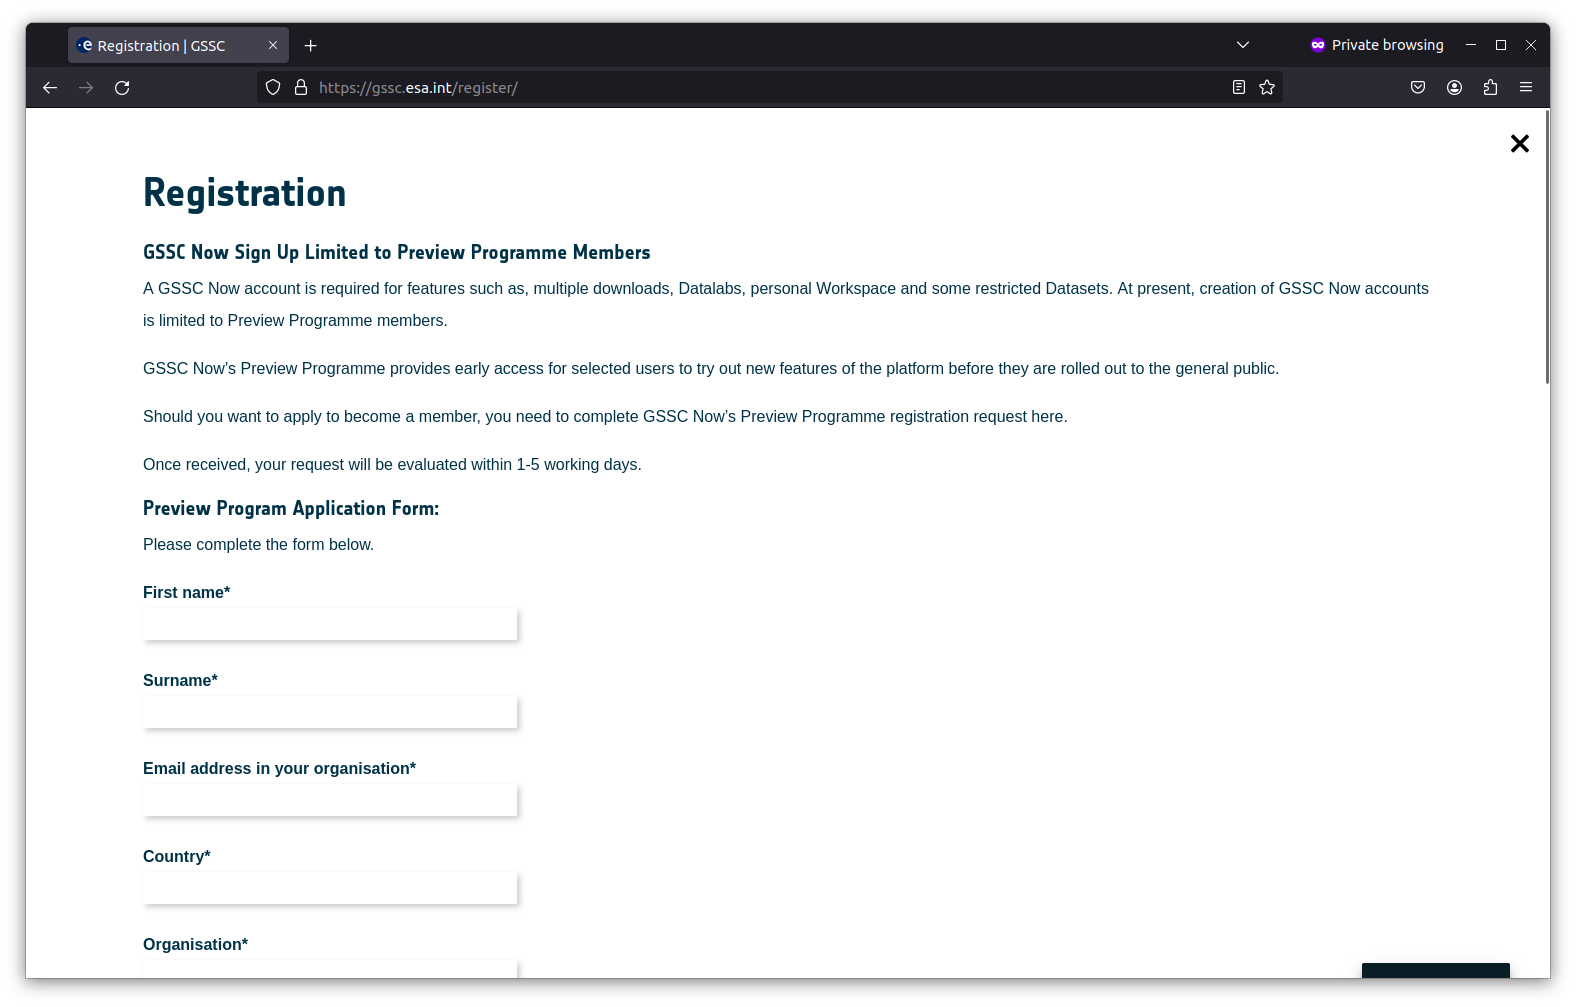Click the browser forward arrow
This screenshot has height=1007, width=1576.
click(86, 88)
